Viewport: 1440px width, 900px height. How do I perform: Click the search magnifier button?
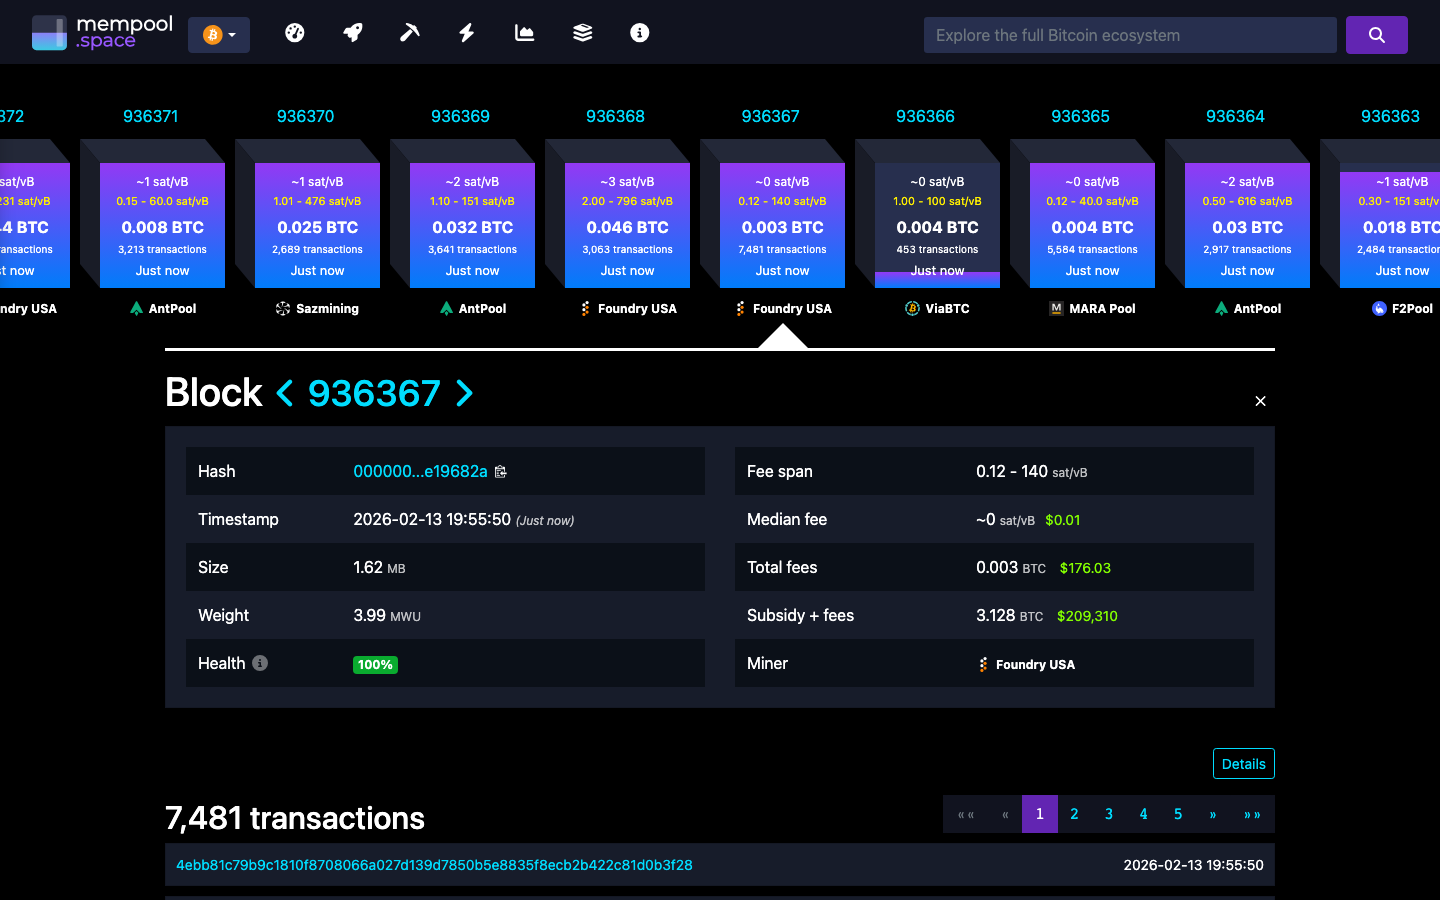1377,34
